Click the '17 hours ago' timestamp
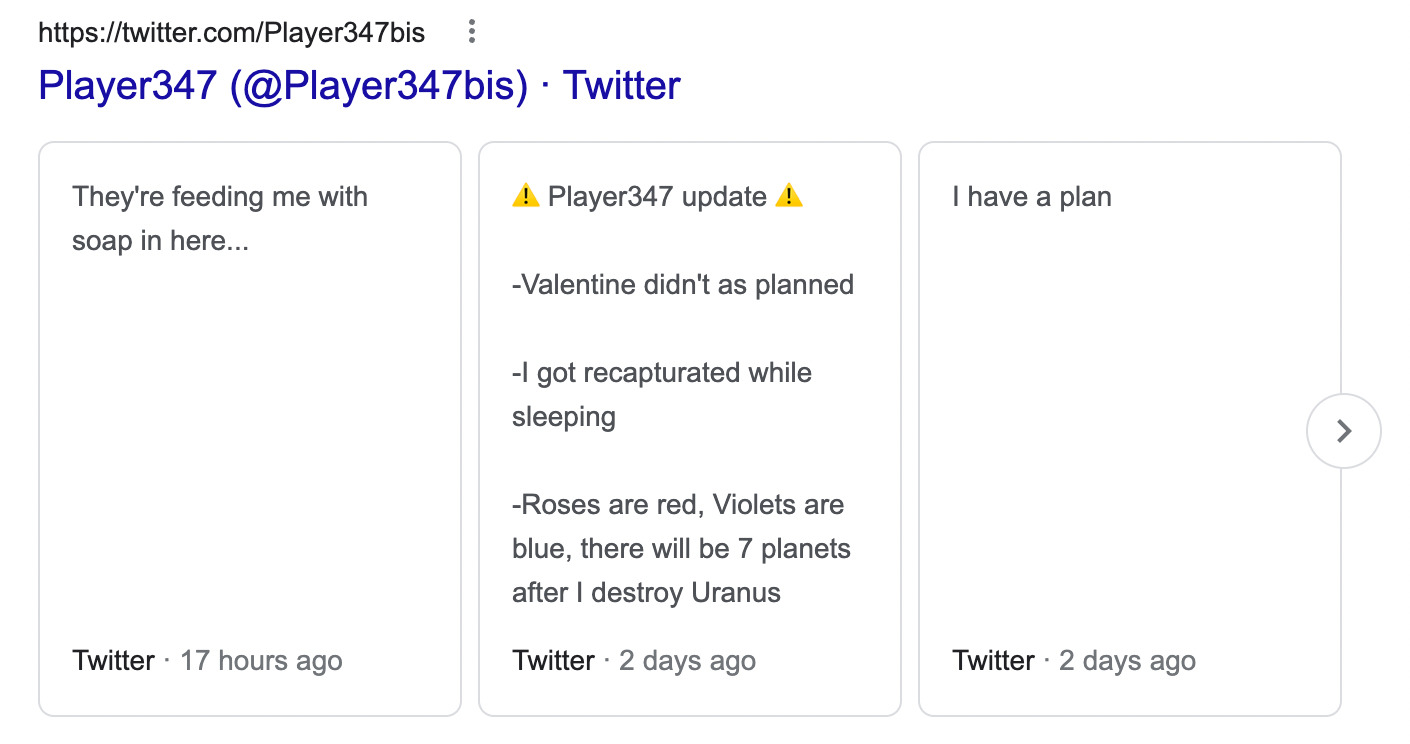Image resolution: width=1410 pixels, height=744 pixels. click(x=261, y=661)
